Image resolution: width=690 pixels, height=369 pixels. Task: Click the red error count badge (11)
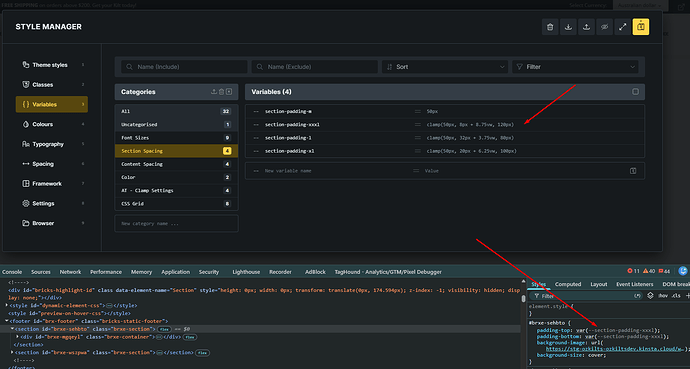point(634,271)
